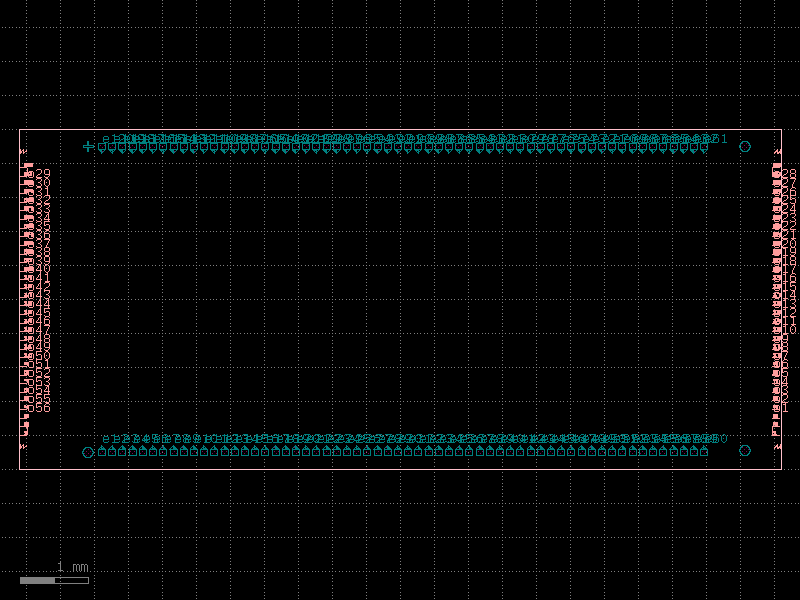Click the cyan origin crosshair marker
800x600 pixels.
[x=88, y=147]
